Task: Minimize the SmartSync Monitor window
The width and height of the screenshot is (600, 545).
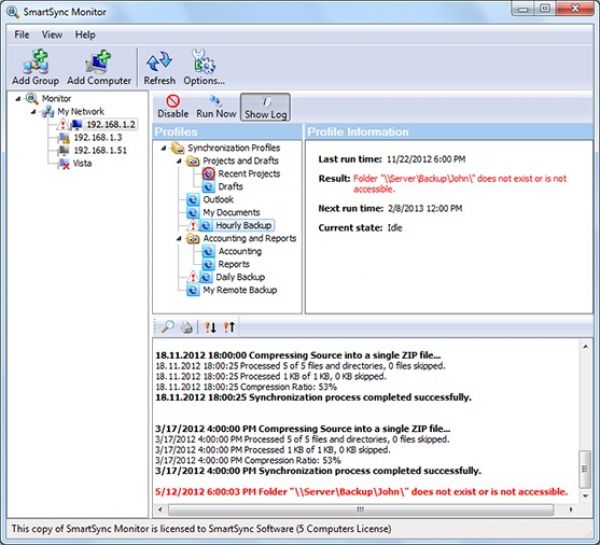Action: pyautogui.click(x=523, y=9)
